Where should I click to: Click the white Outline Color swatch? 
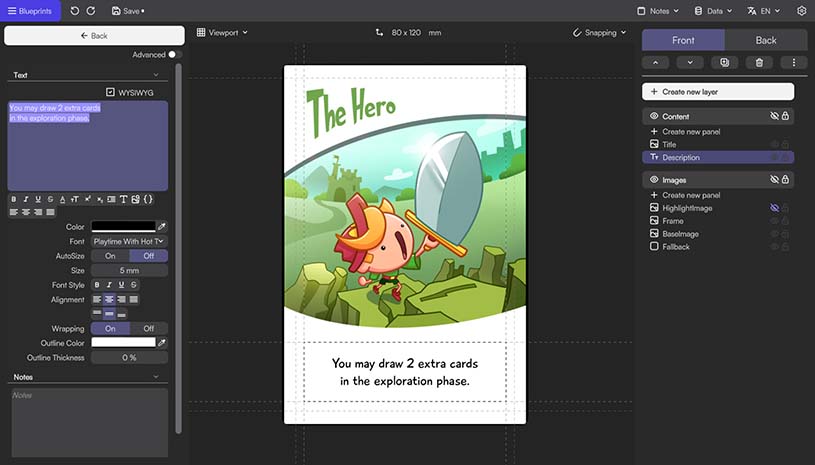(123, 343)
